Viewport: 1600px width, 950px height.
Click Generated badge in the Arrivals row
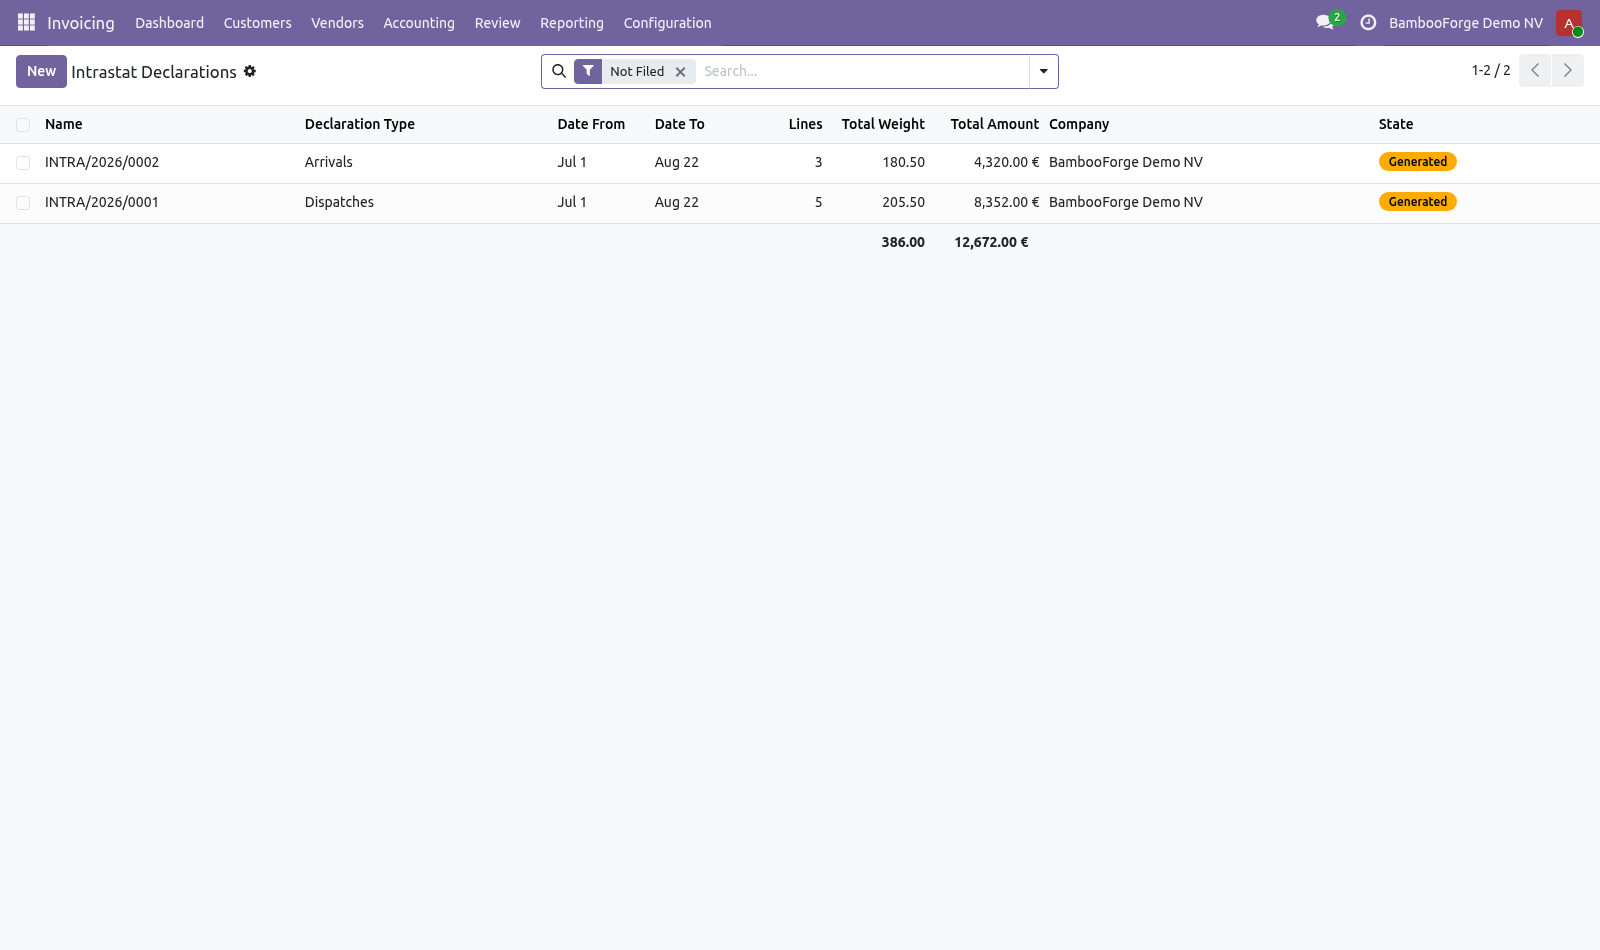(x=1418, y=162)
